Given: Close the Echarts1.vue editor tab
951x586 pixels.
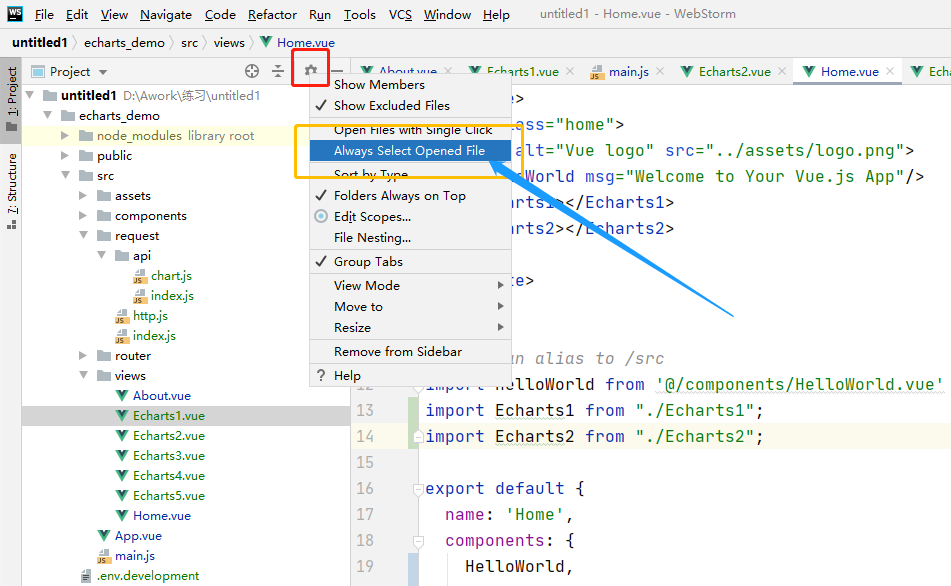Looking at the screenshot, I should point(570,72).
